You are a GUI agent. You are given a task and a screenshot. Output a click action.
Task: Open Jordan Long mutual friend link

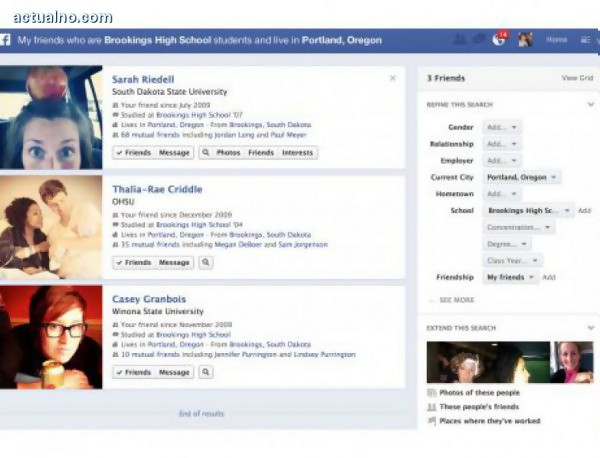(x=234, y=135)
